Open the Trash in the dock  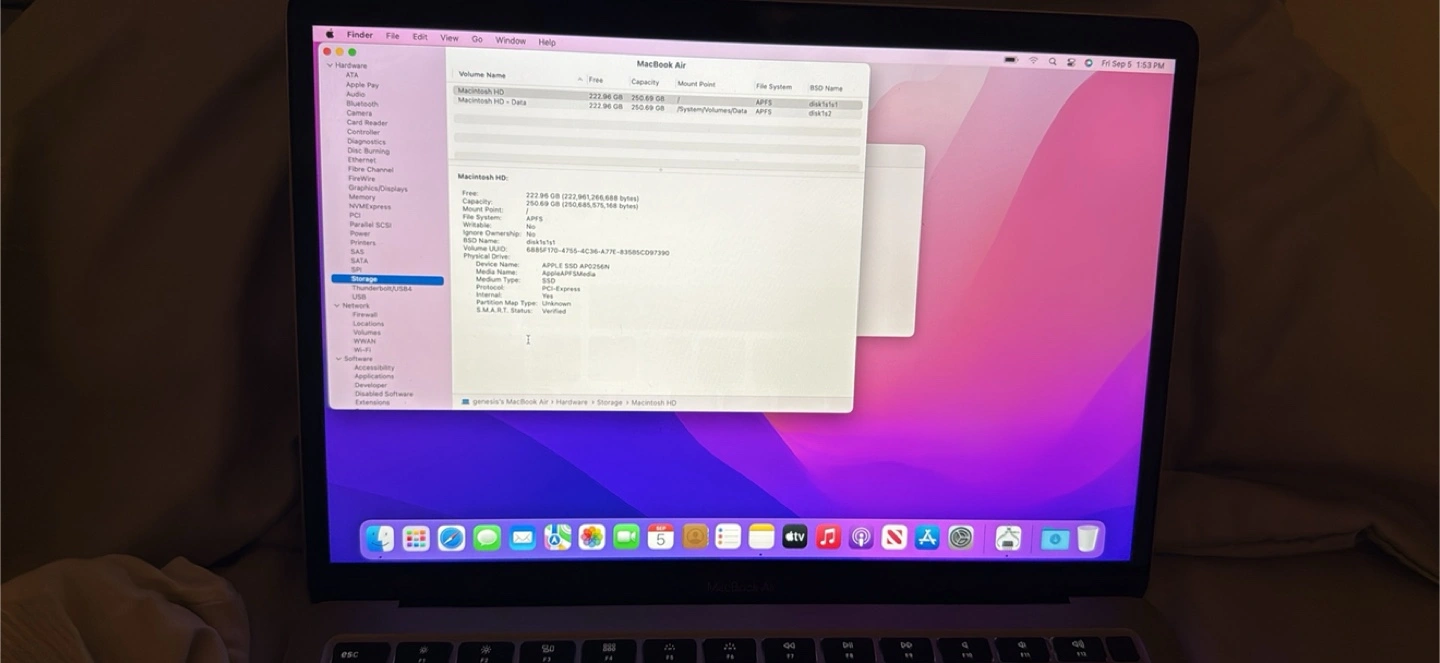(x=1088, y=539)
